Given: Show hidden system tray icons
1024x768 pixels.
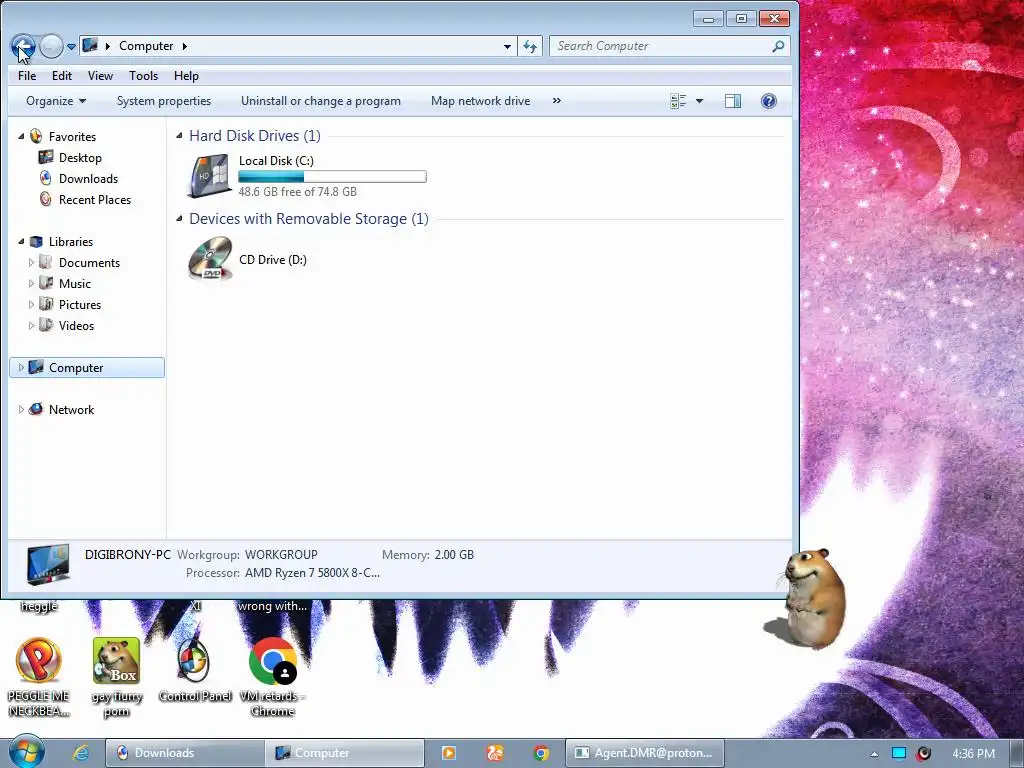Looking at the screenshot, I should point(874,754).
